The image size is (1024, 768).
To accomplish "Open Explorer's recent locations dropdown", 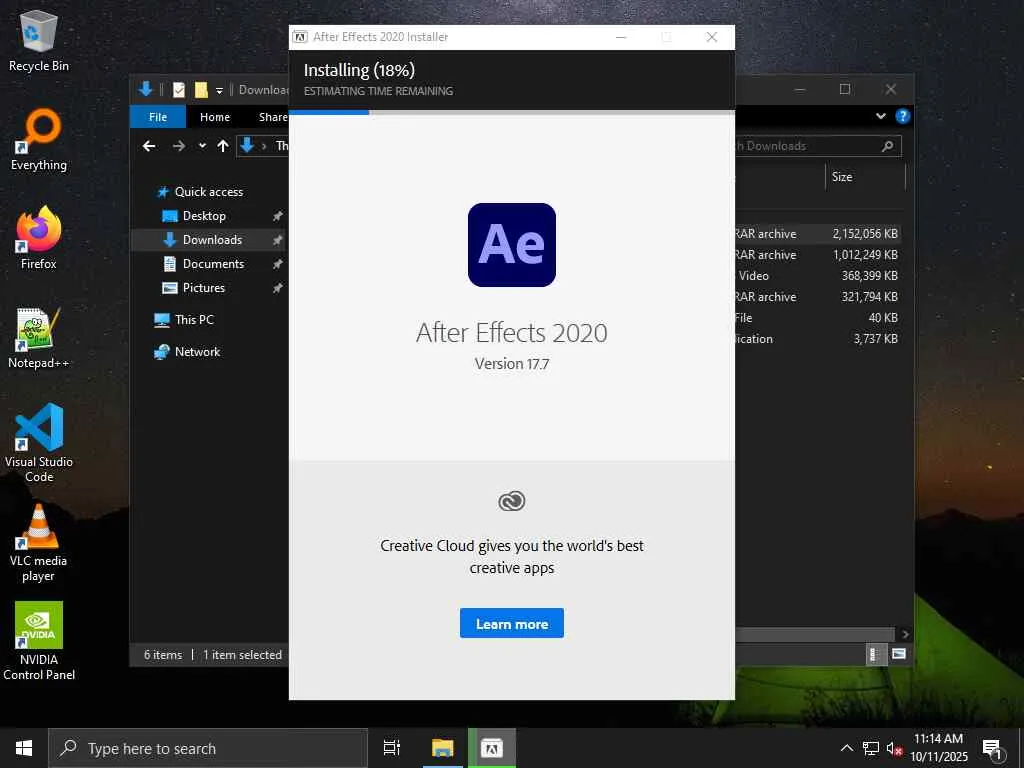I will tap(202, 146).
